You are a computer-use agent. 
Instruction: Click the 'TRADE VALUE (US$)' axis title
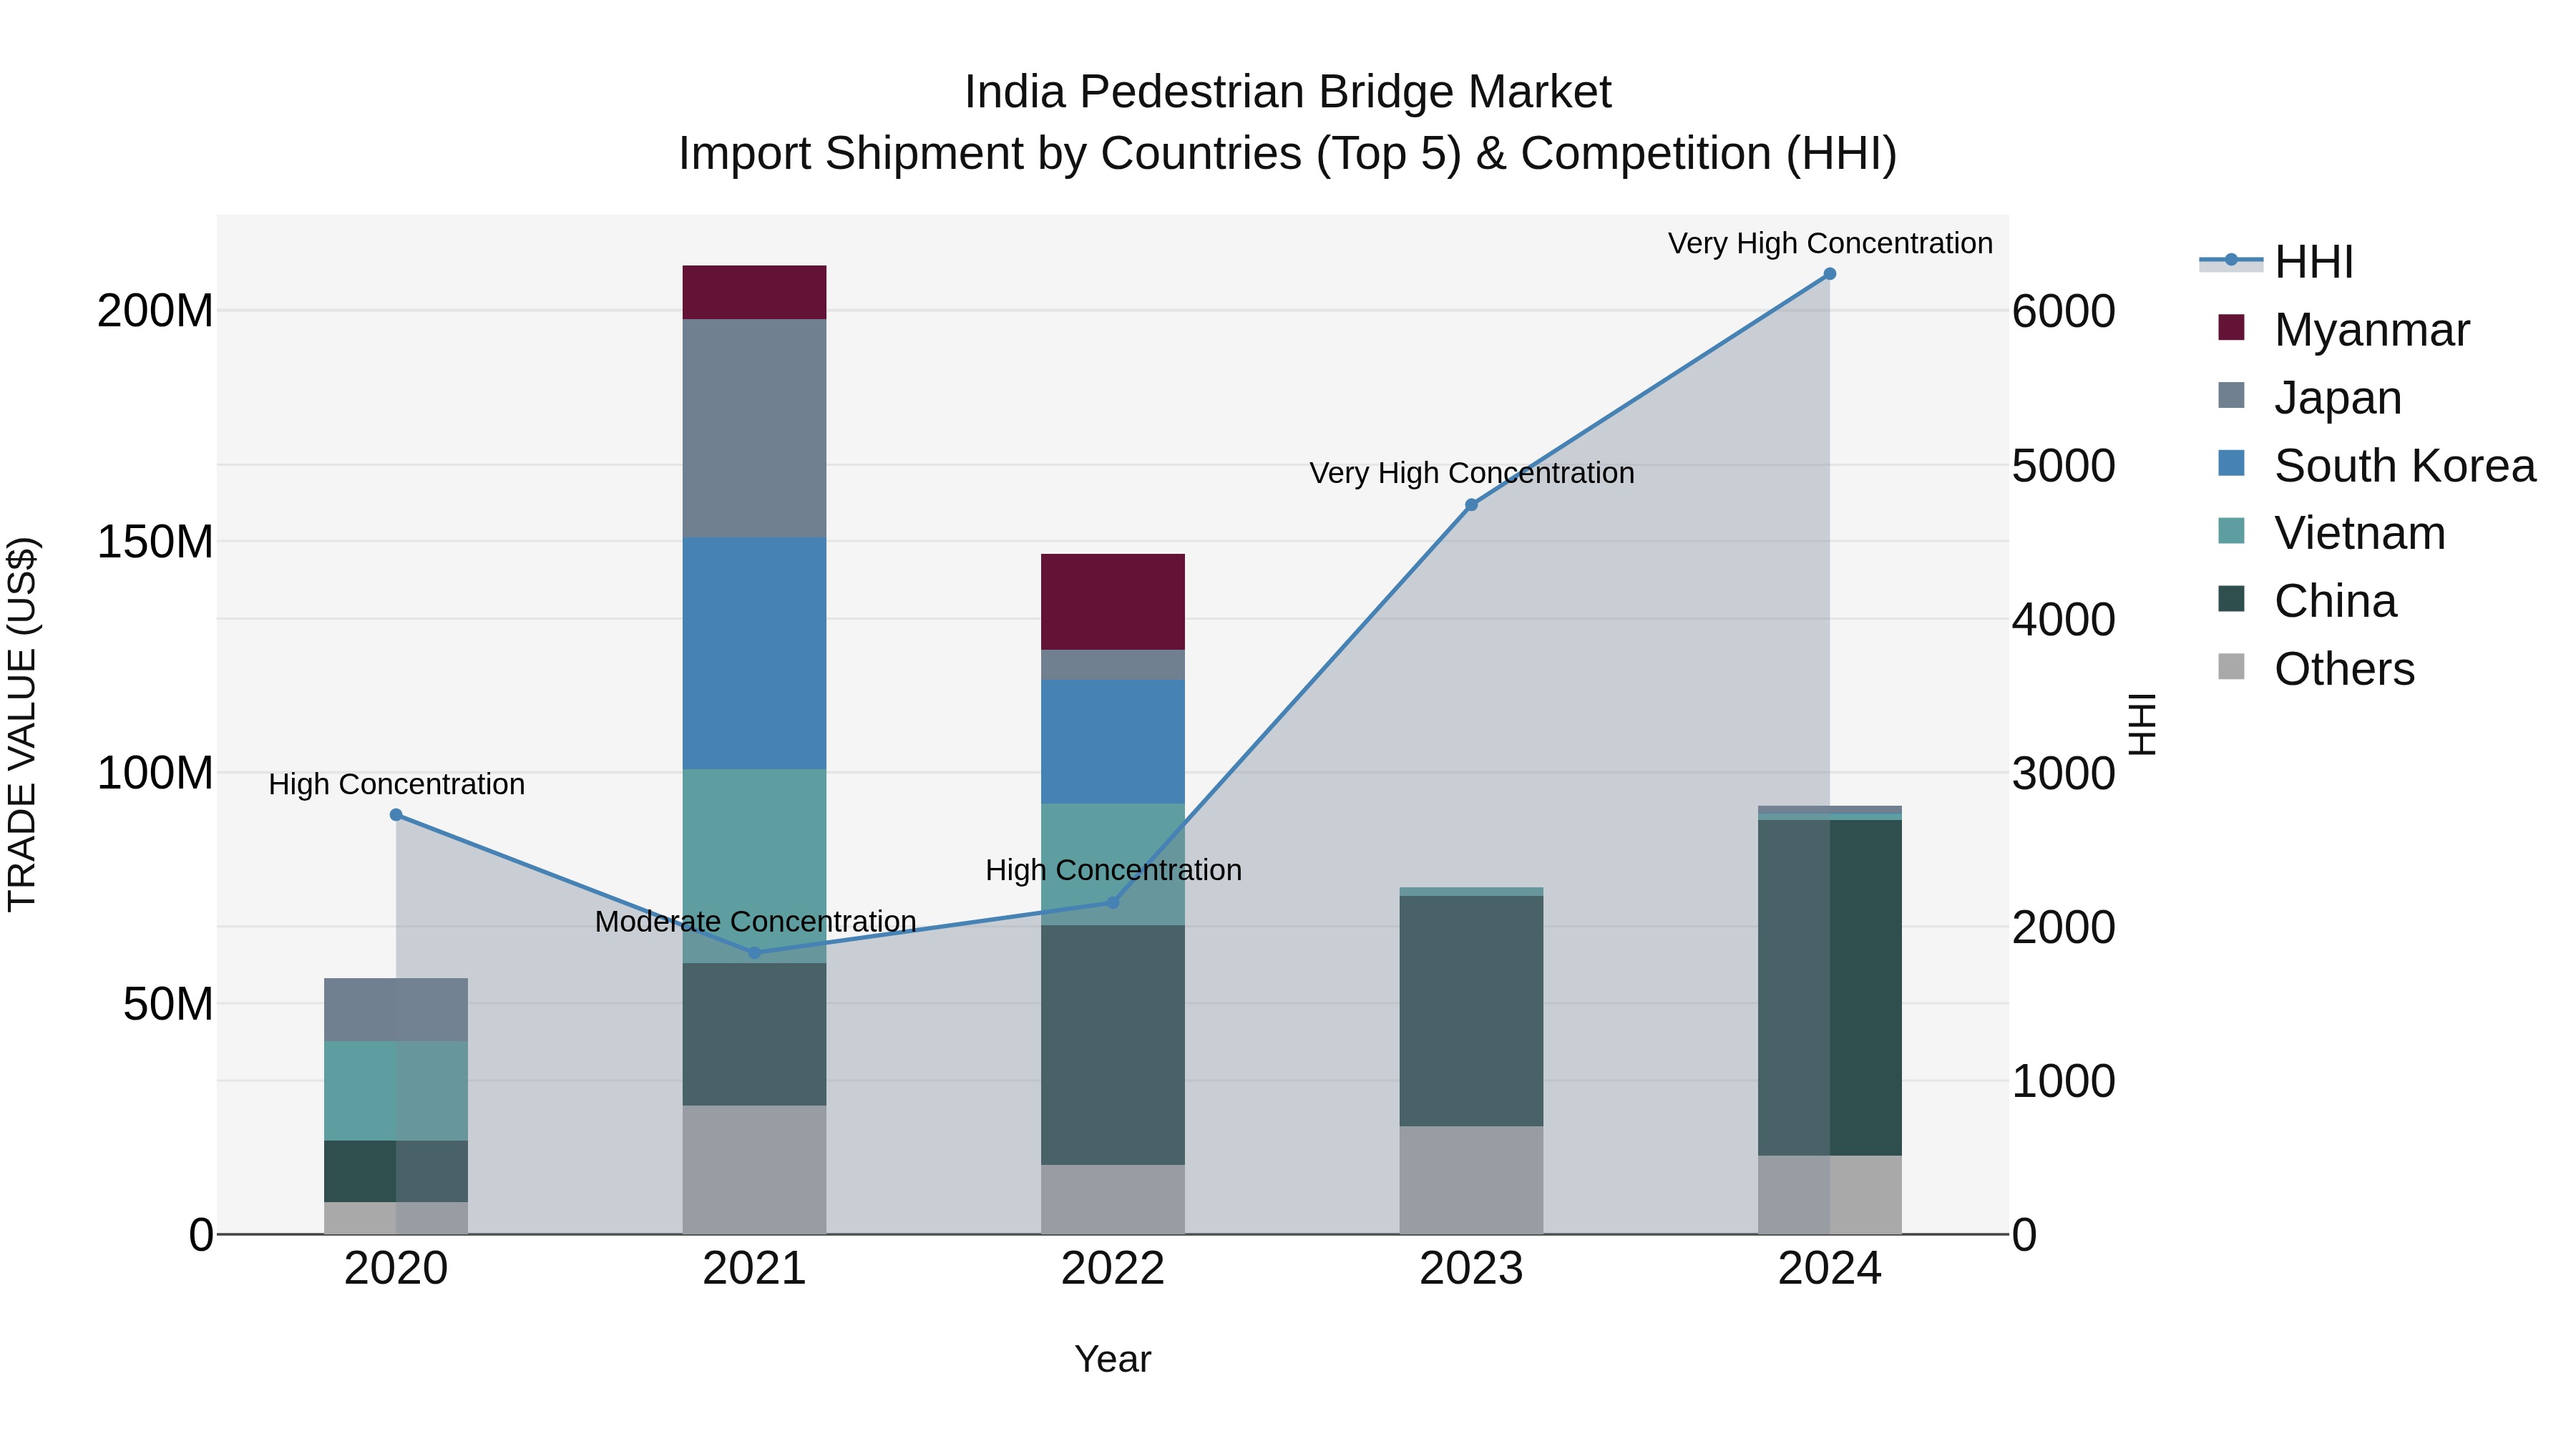click(x=22, y=724)
